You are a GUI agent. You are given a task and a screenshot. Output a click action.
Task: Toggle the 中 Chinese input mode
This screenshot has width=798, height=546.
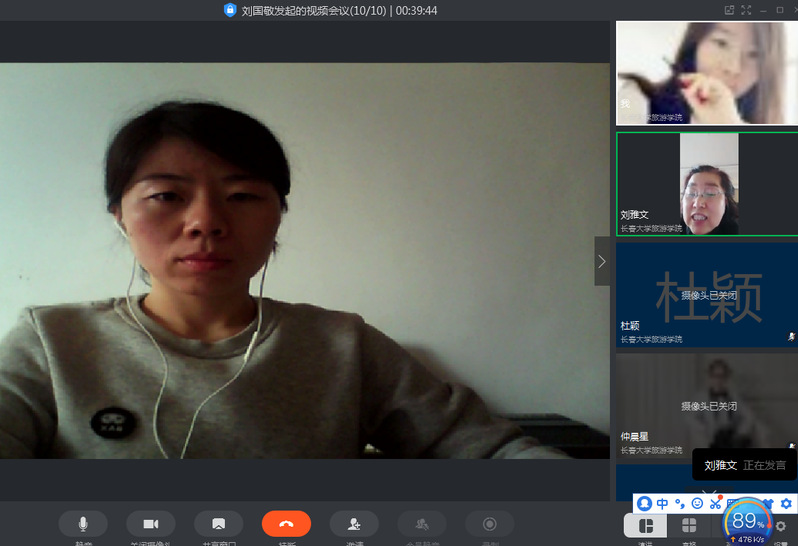click(x=662, y=504)
